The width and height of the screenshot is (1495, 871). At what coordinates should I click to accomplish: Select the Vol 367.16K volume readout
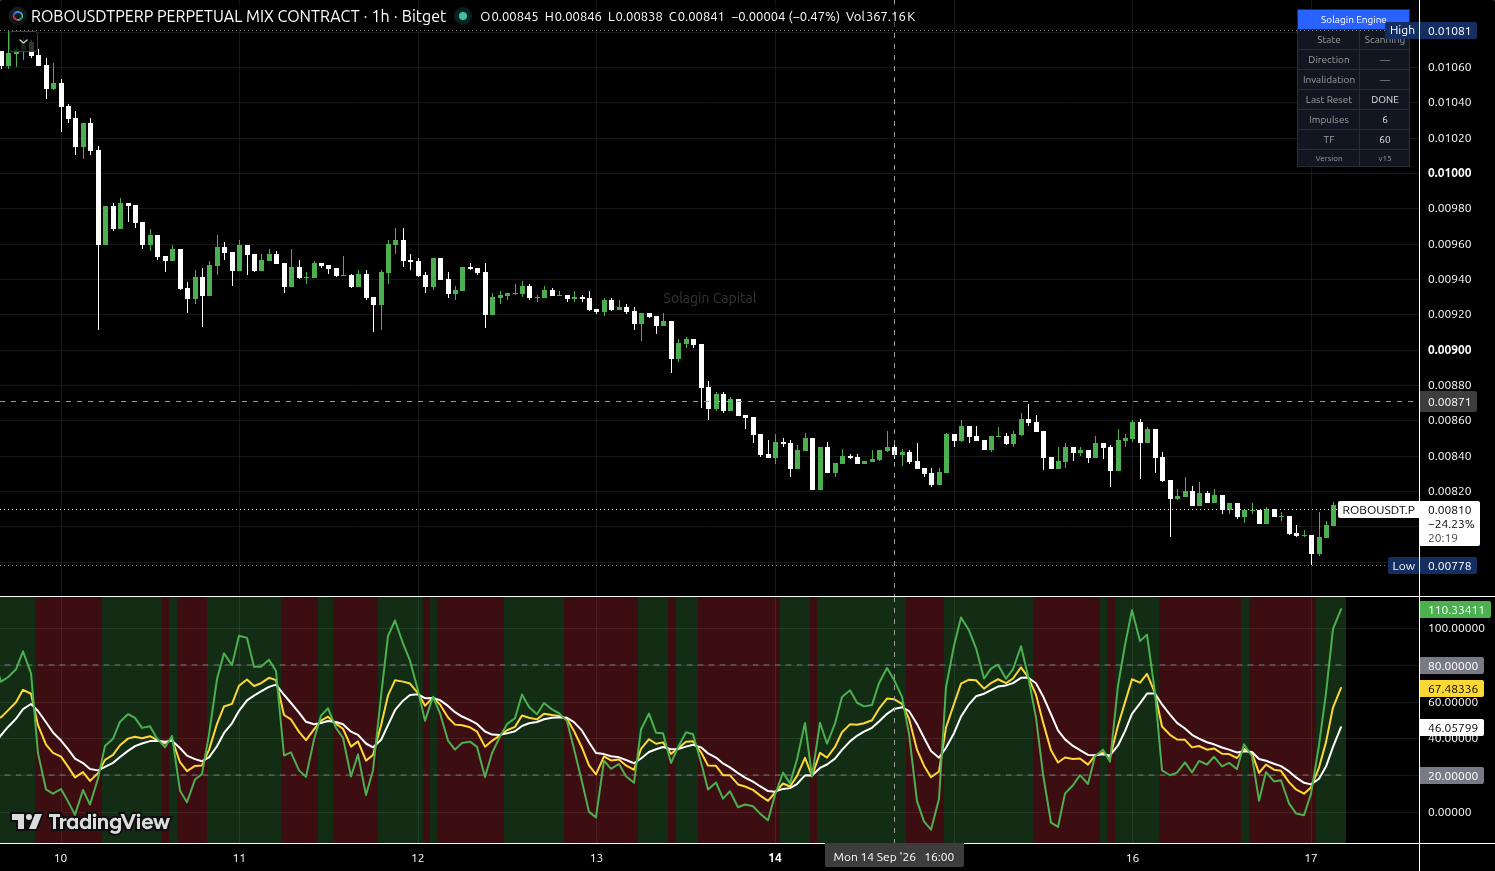point(881,16)
